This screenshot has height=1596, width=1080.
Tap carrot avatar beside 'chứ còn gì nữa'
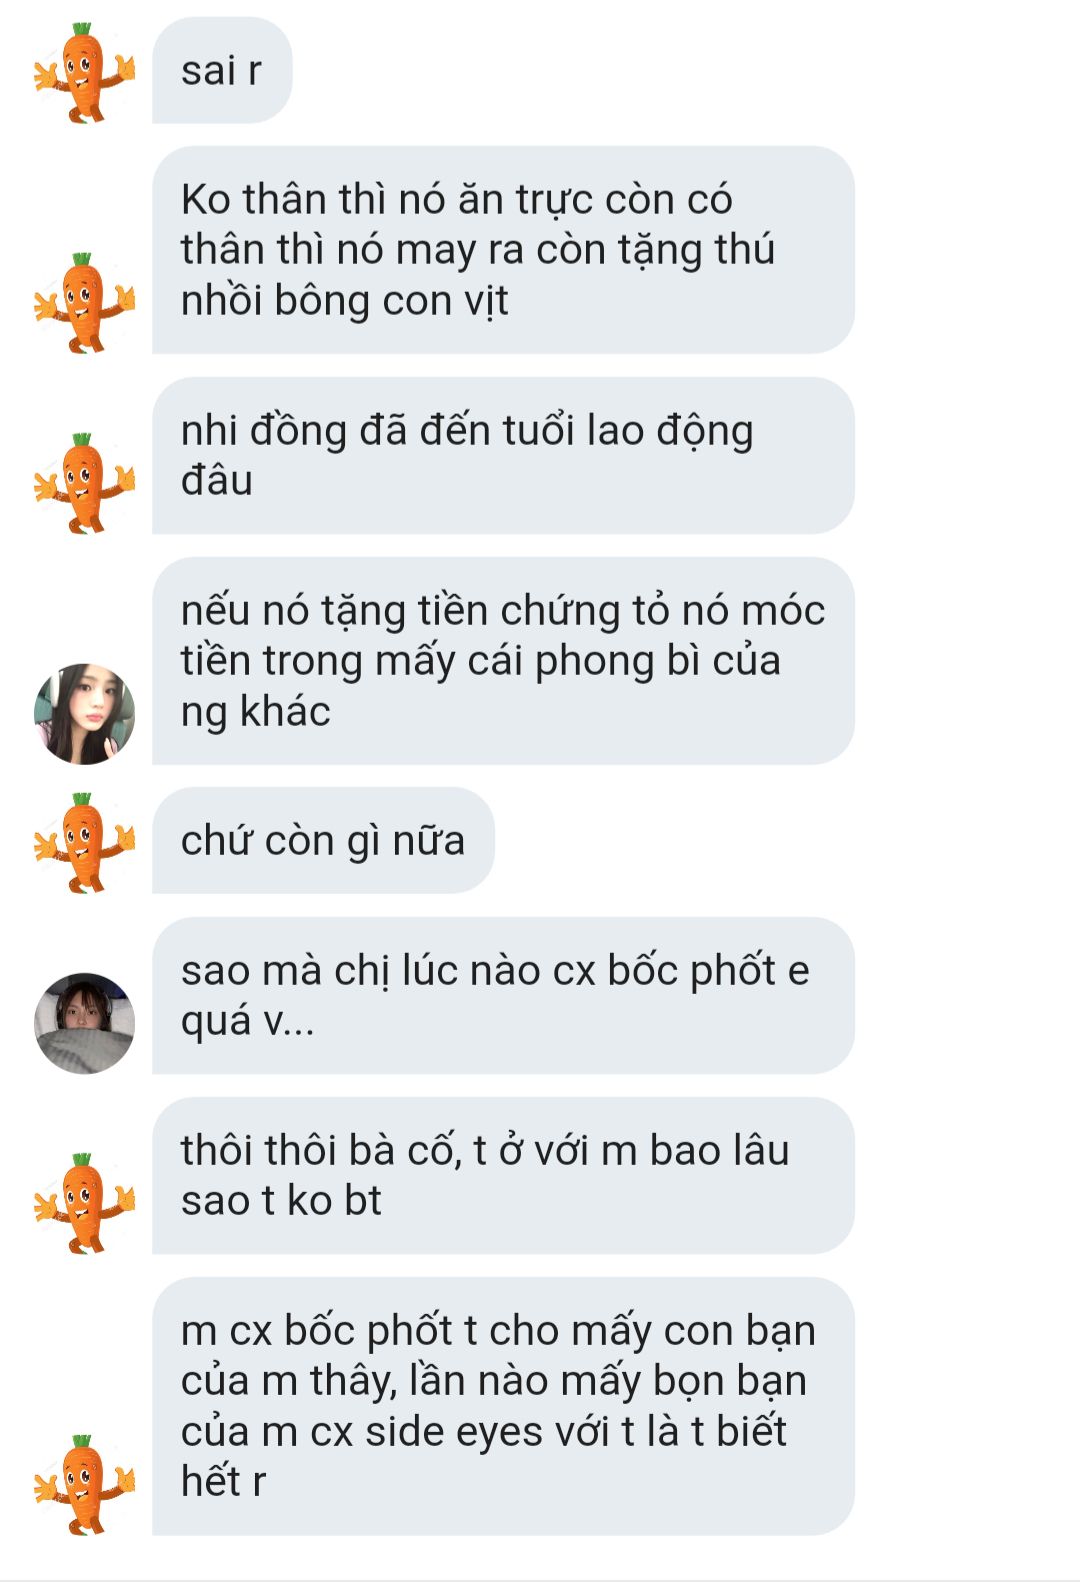tap(84, 842)
